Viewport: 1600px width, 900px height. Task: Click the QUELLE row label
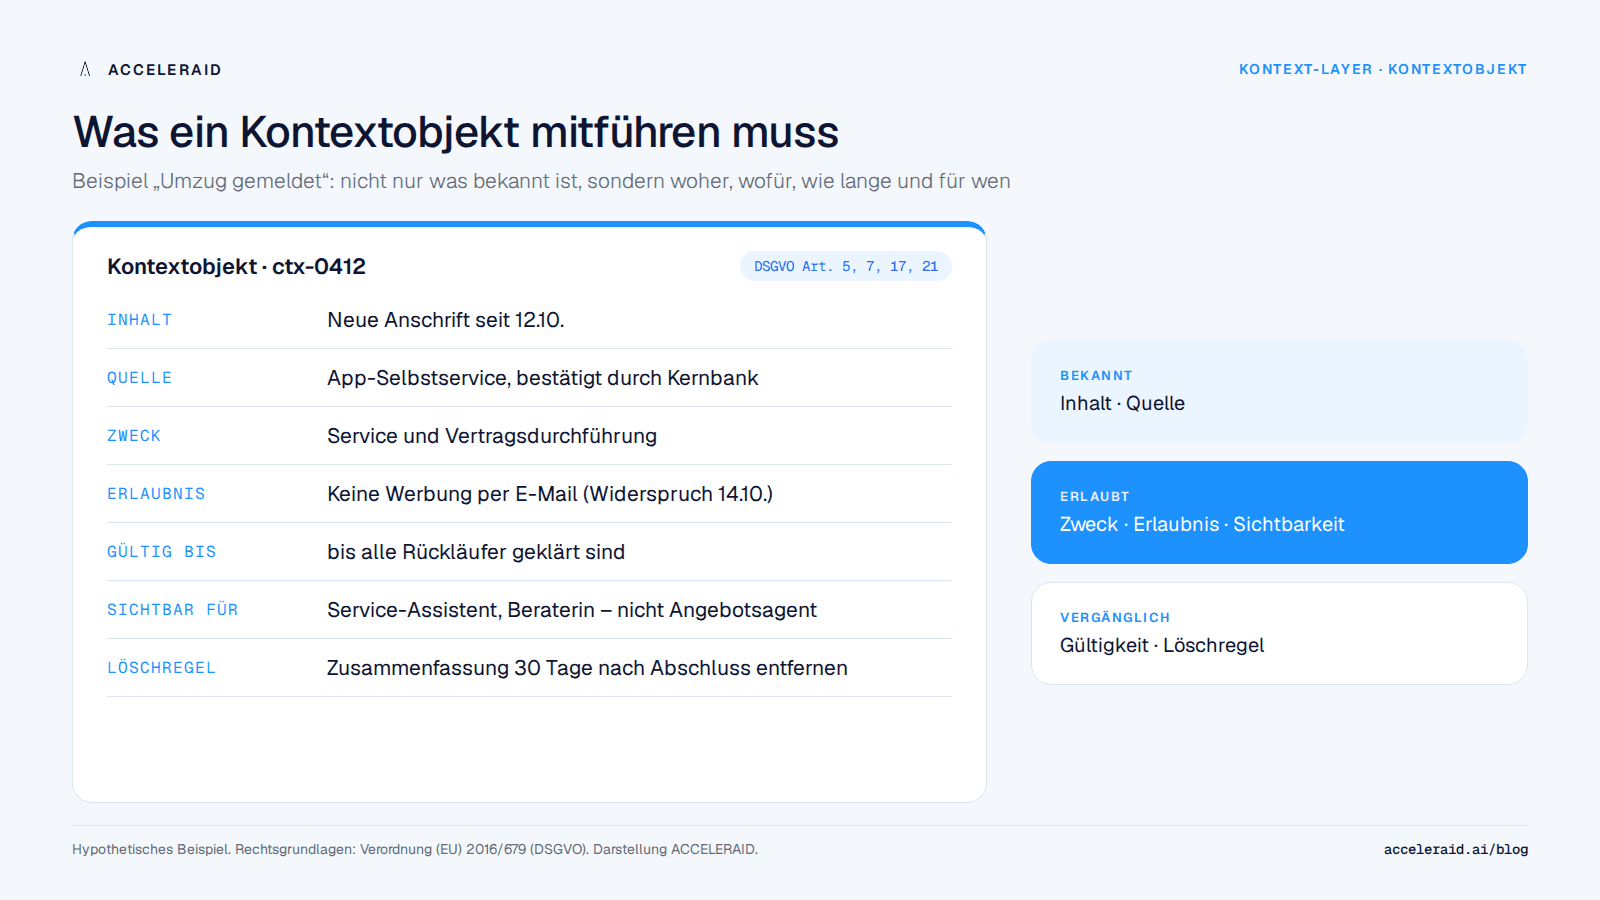(140, 378)
